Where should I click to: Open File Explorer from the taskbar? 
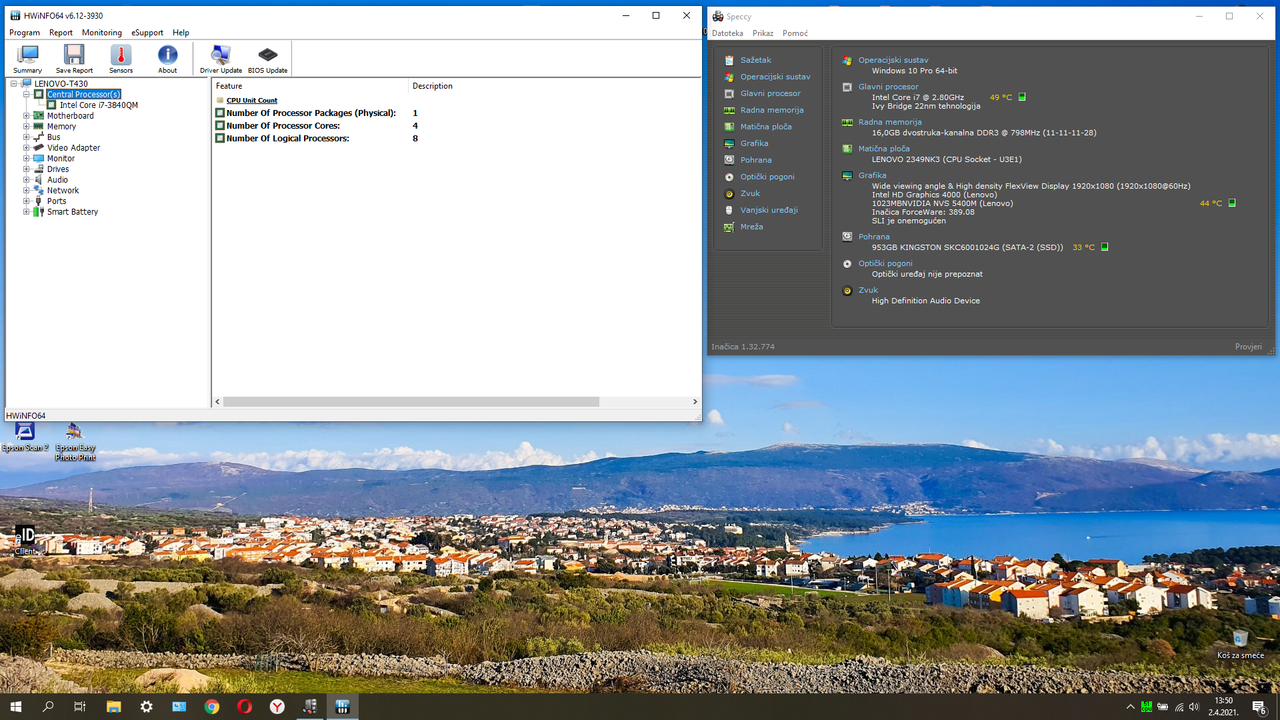[114, 706]
